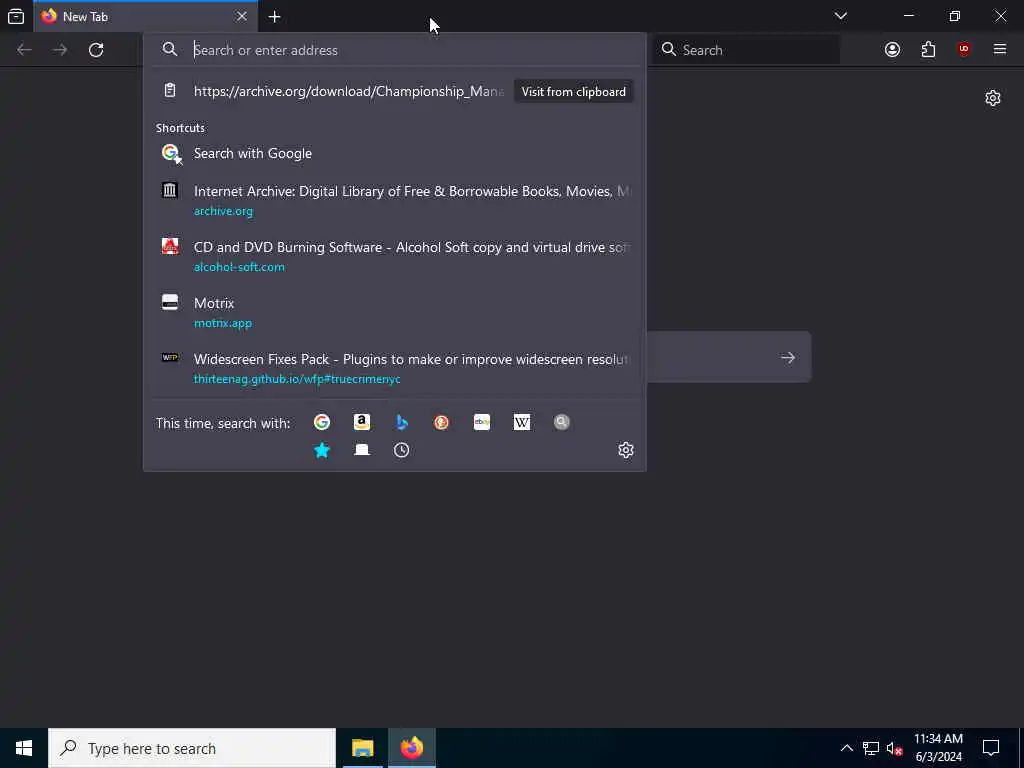1024x768 pixels.
Task: Open the uBlock Origin extension icon
Action: pos(964,50)
